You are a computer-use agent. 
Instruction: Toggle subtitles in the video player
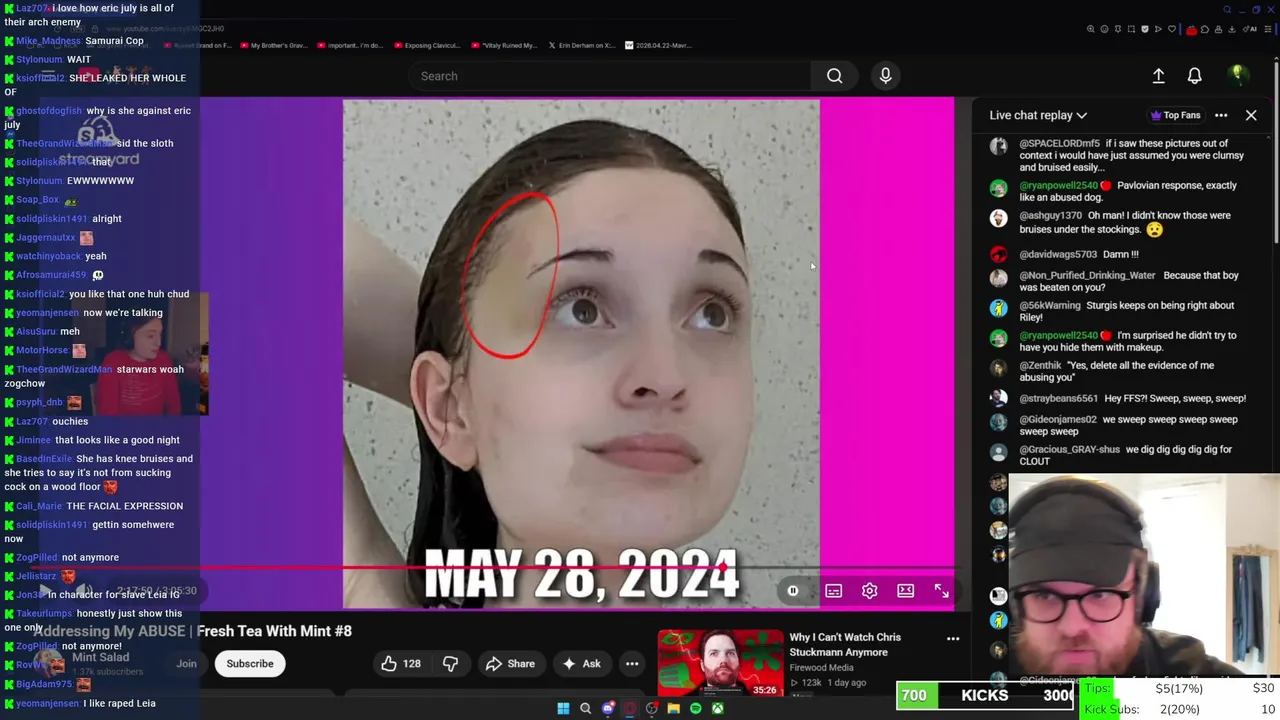(833, 591)
